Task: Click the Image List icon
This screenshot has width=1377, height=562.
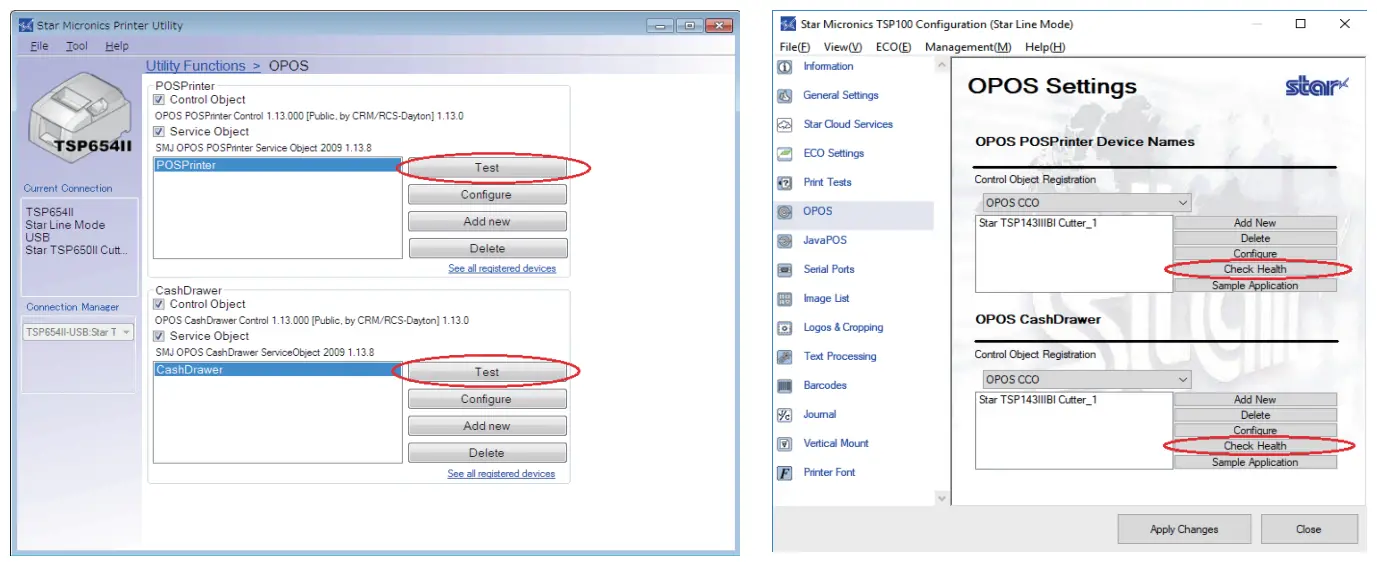Action: 785,299
